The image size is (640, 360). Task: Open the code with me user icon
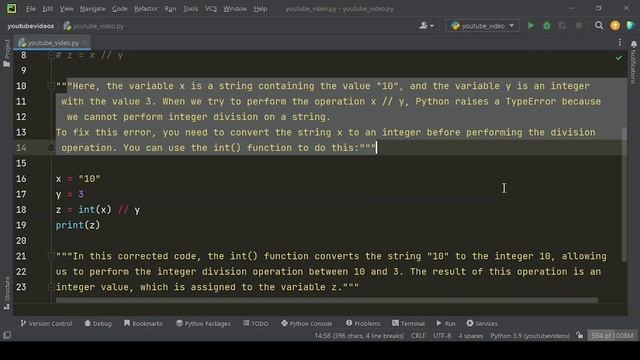pyautogui.click(x=427, y=26)
